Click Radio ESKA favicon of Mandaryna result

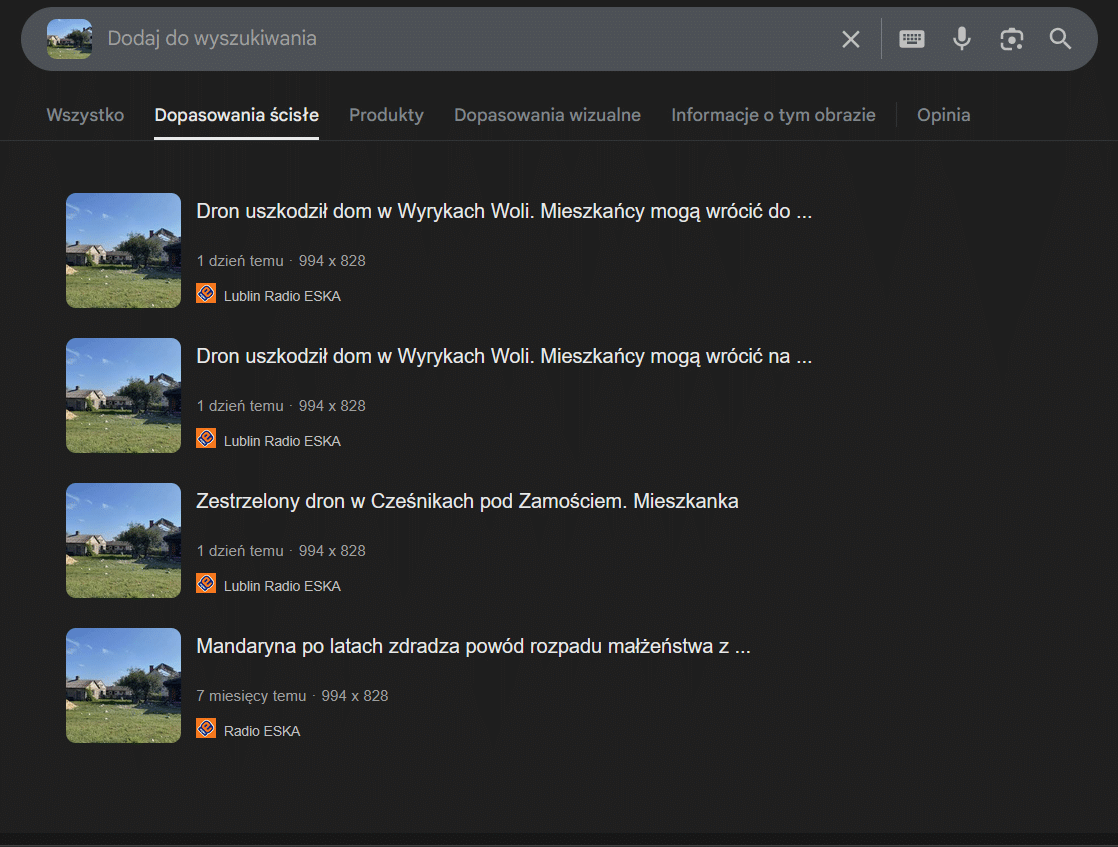(206, 729)
